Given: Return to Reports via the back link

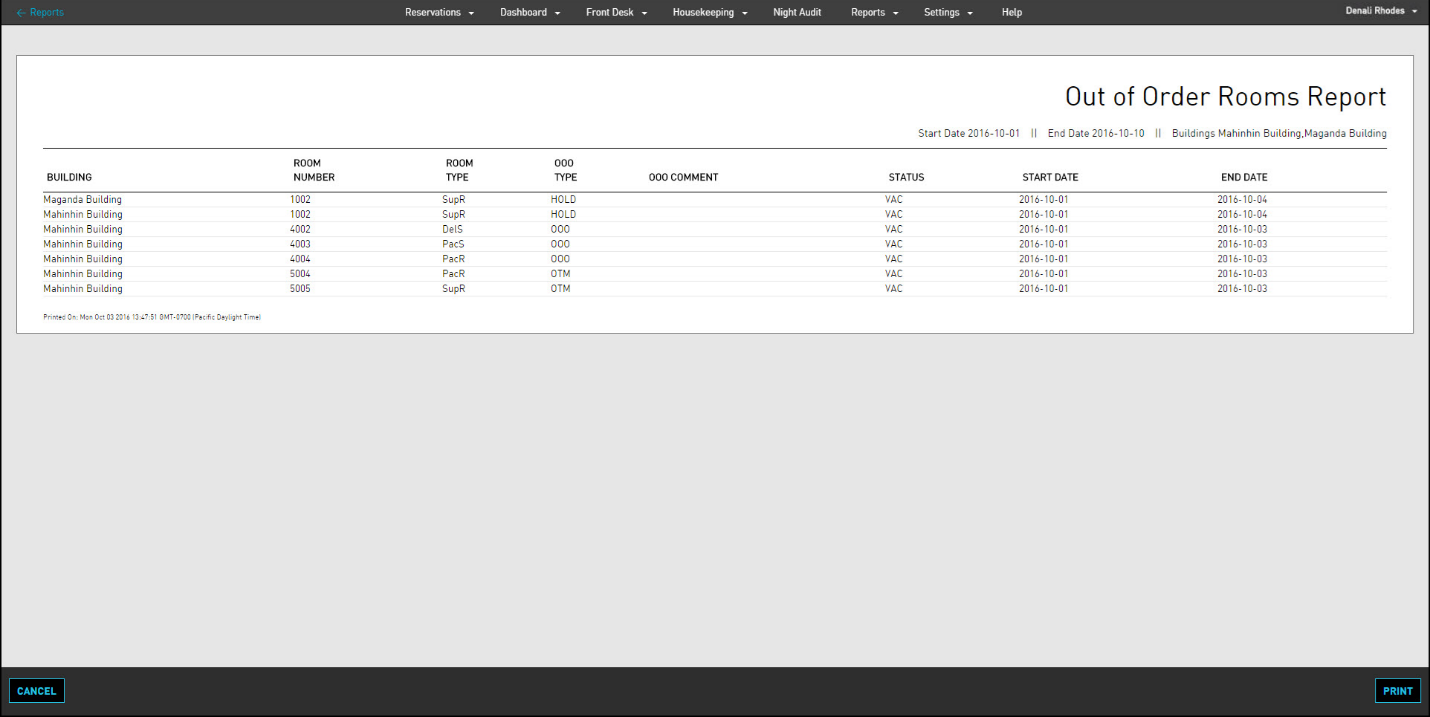Looking at the screenshot, I should 46,12.
